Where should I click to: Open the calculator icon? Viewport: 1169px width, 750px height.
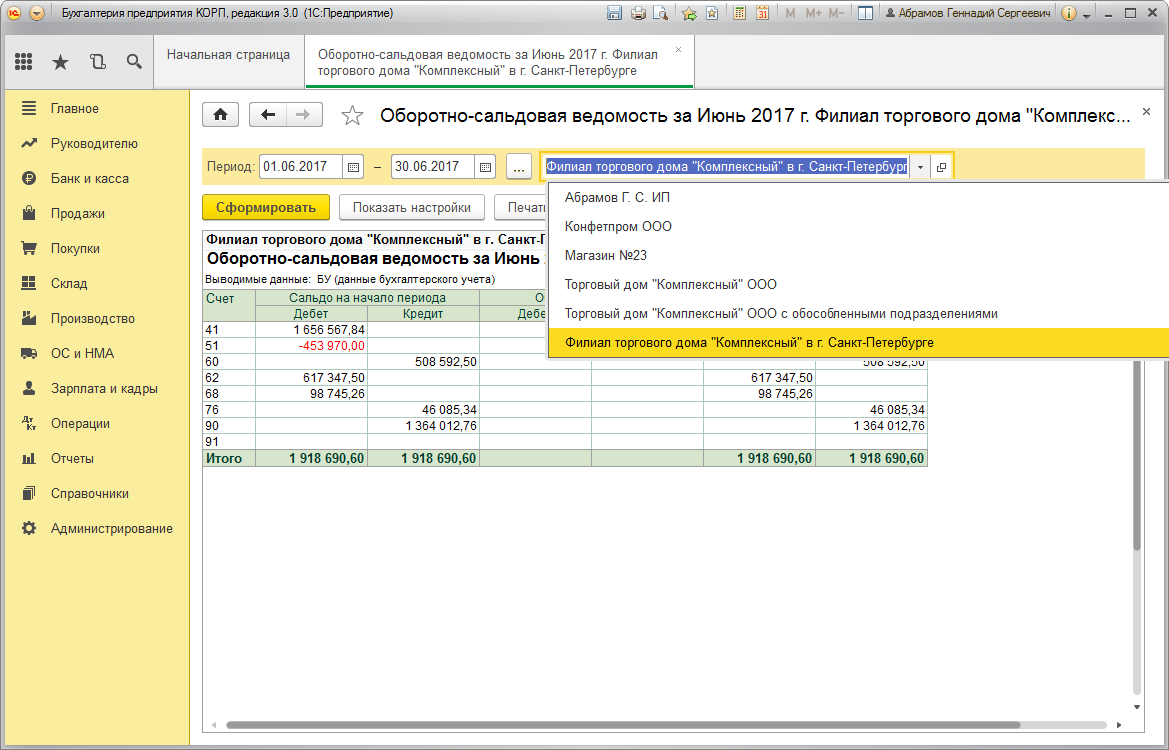[x=740, y=13]
